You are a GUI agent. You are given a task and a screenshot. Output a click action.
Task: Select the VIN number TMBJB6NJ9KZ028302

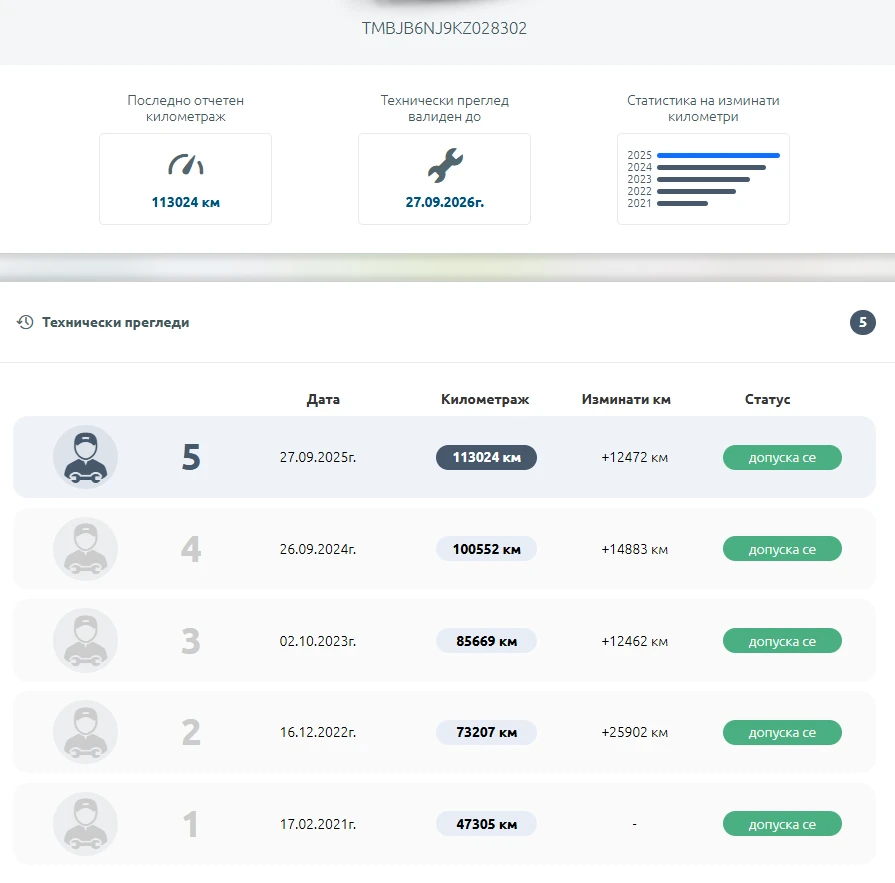pos(444,29)
